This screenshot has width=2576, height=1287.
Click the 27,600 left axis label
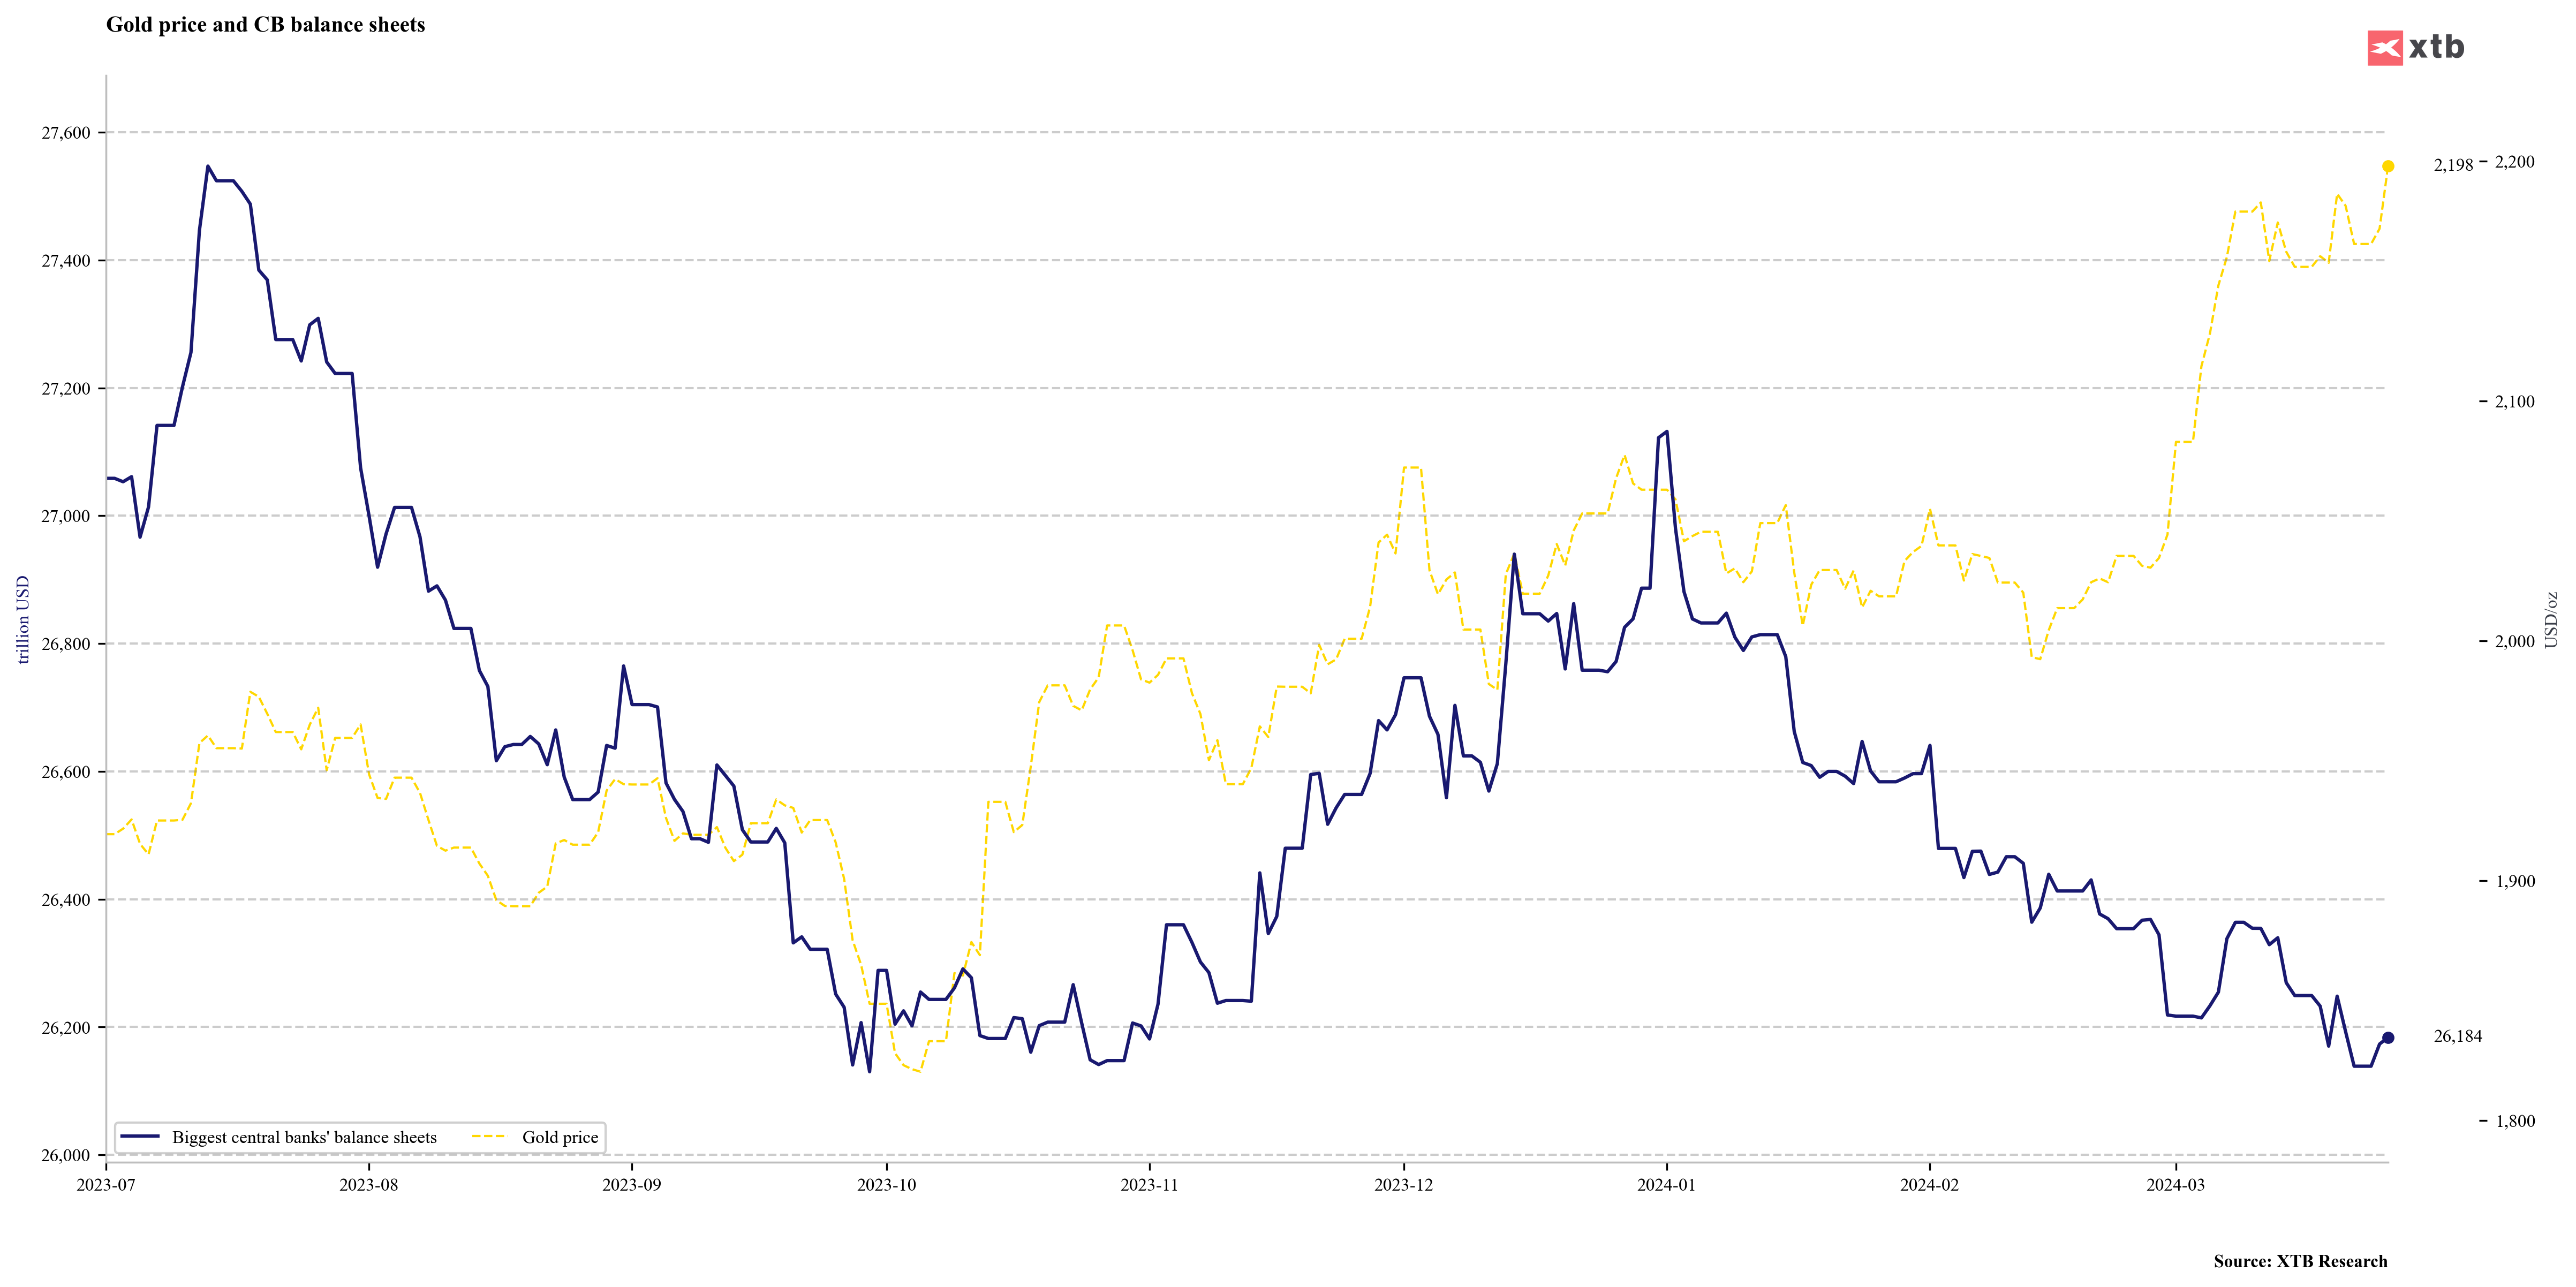click(66, 133)
